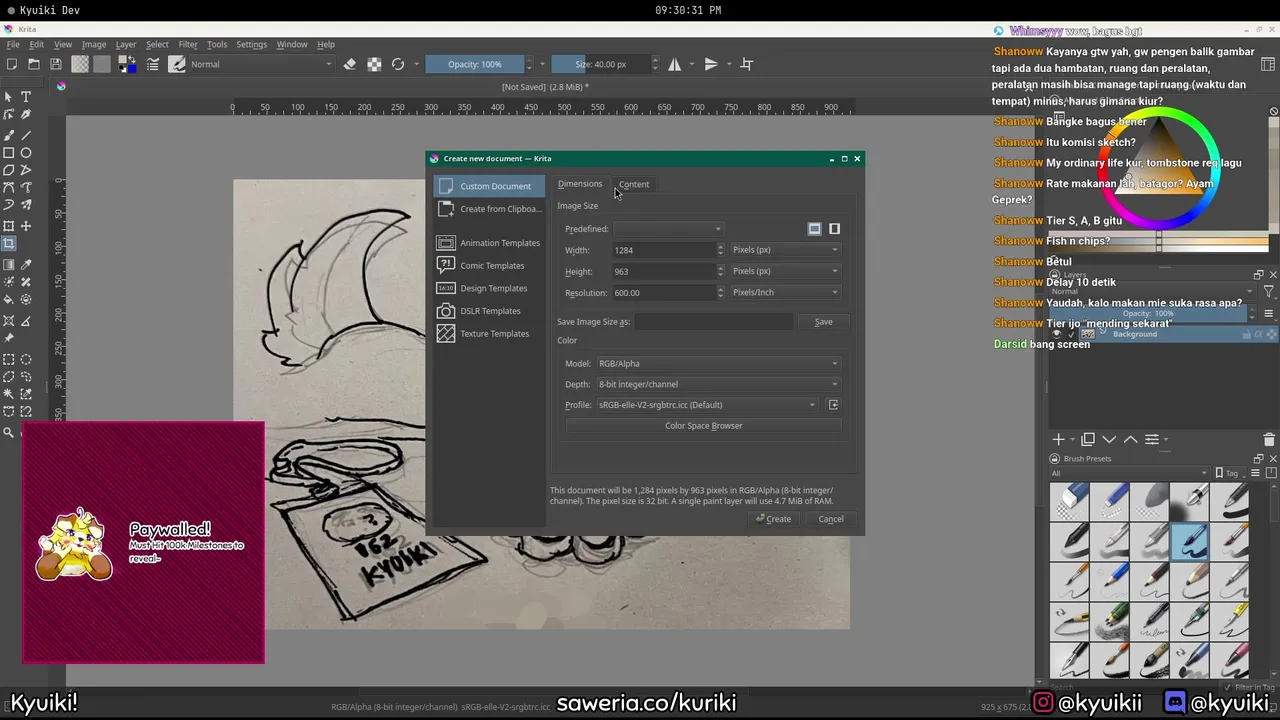1280x720 pixels.
Task: Adjust the brush Opacity slider
Action: tap(475, 64)
